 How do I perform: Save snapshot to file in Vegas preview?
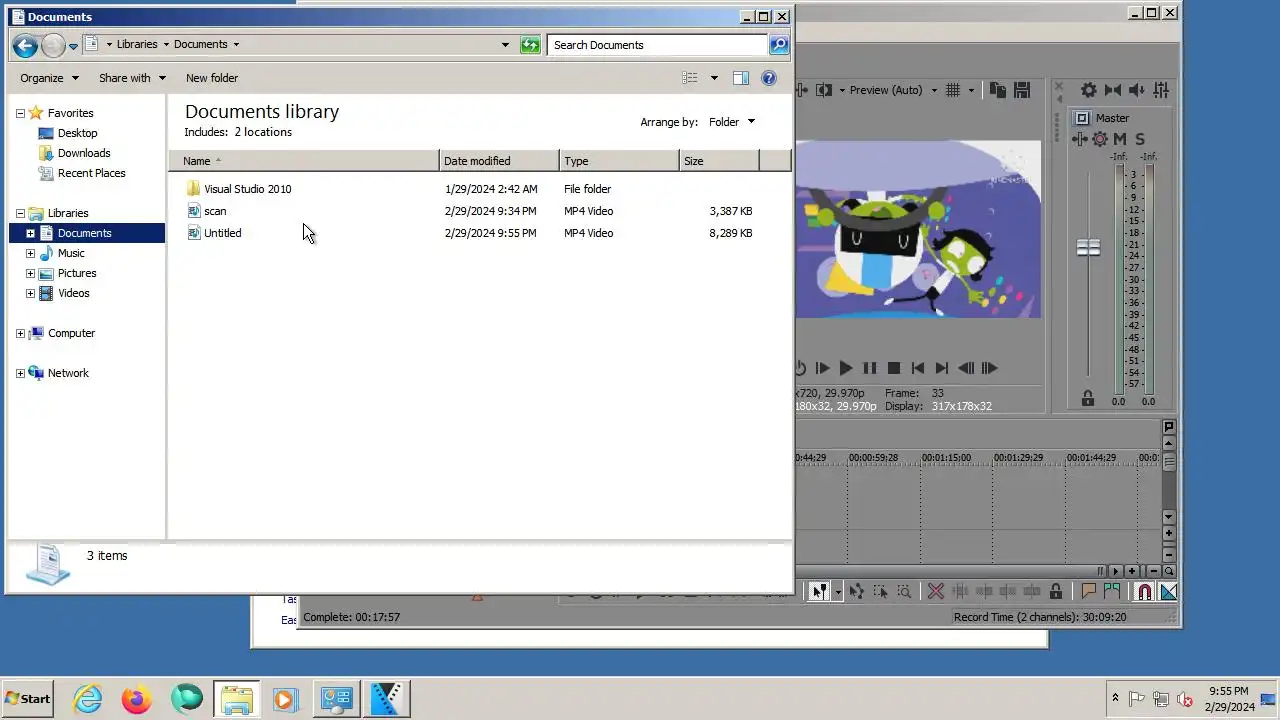1022,90
